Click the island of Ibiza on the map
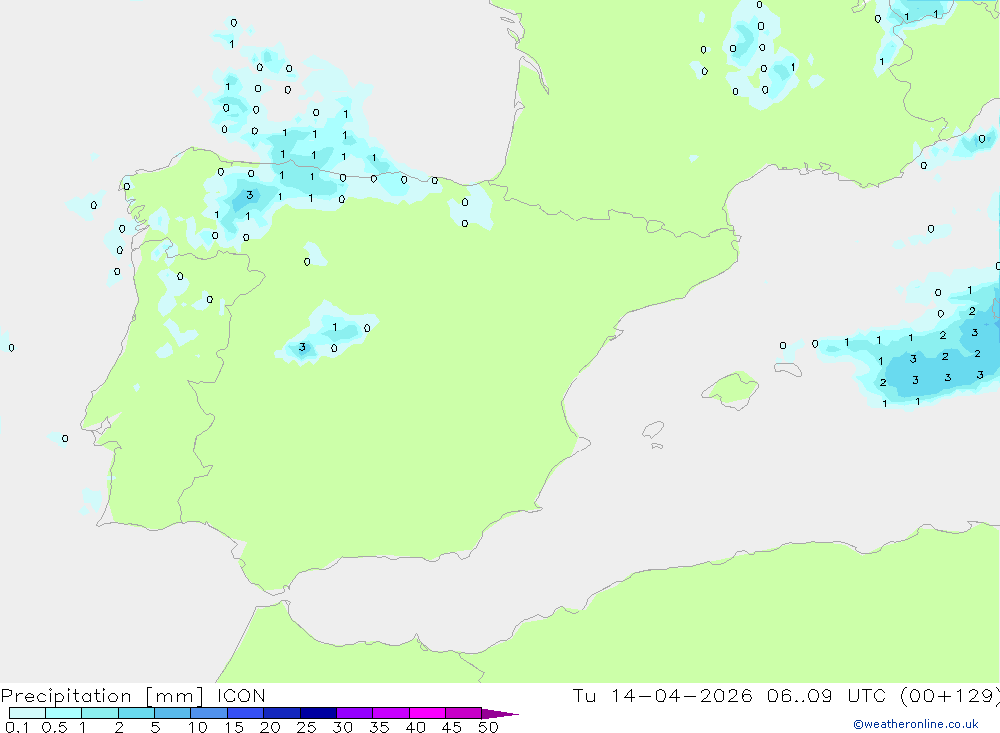This screenshot has width=1000, height=733. point(653,430)
